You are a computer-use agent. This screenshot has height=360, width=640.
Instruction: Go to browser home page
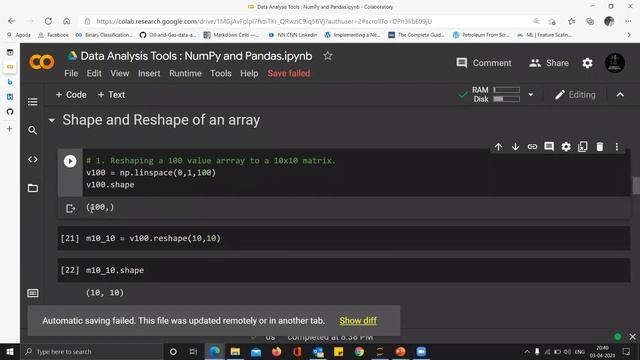[x=67, y=21]
